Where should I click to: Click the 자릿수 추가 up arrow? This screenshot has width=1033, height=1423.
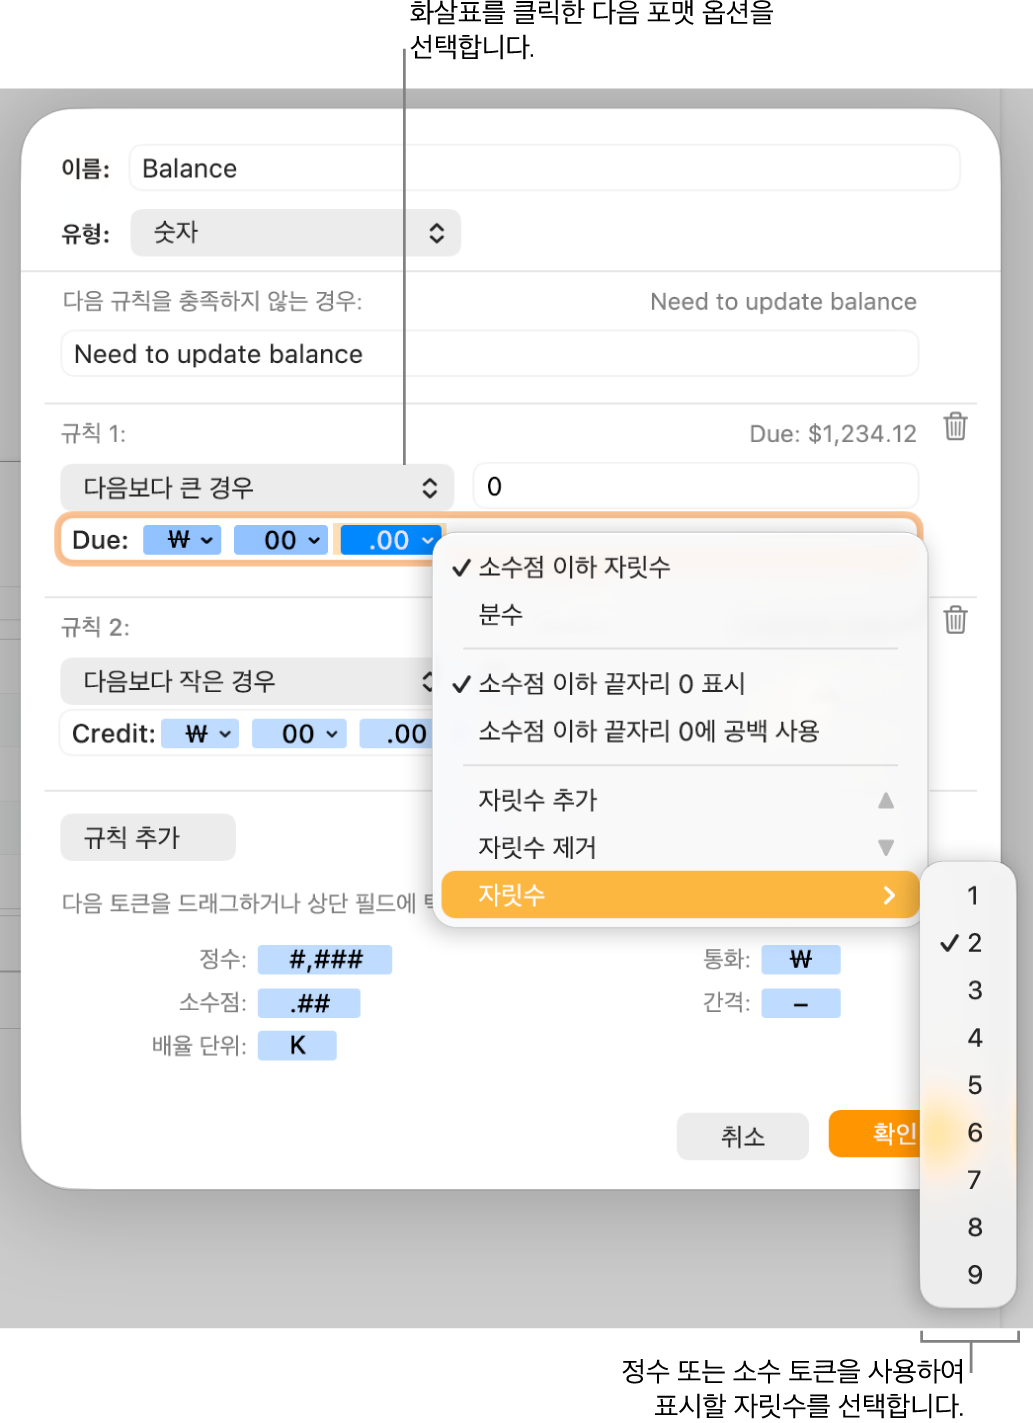885,800
